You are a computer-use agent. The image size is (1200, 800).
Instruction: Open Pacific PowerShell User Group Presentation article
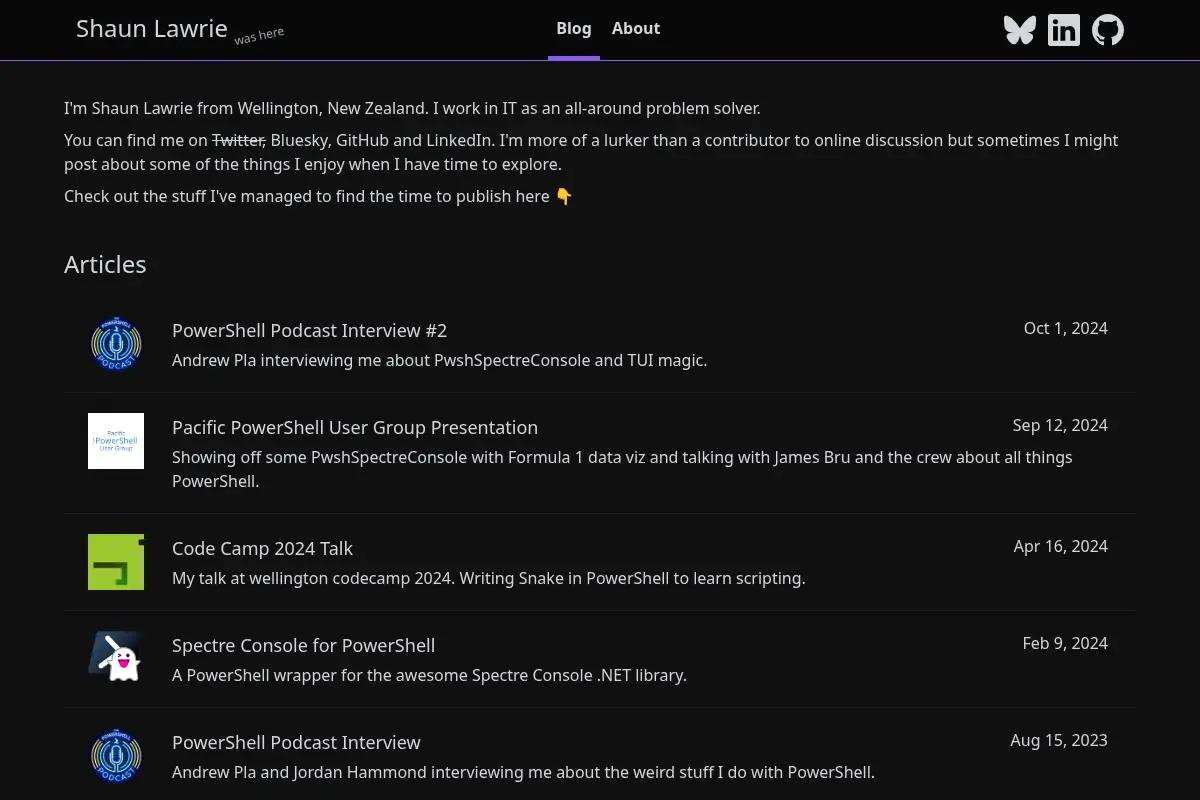click(x=355, y=427)
